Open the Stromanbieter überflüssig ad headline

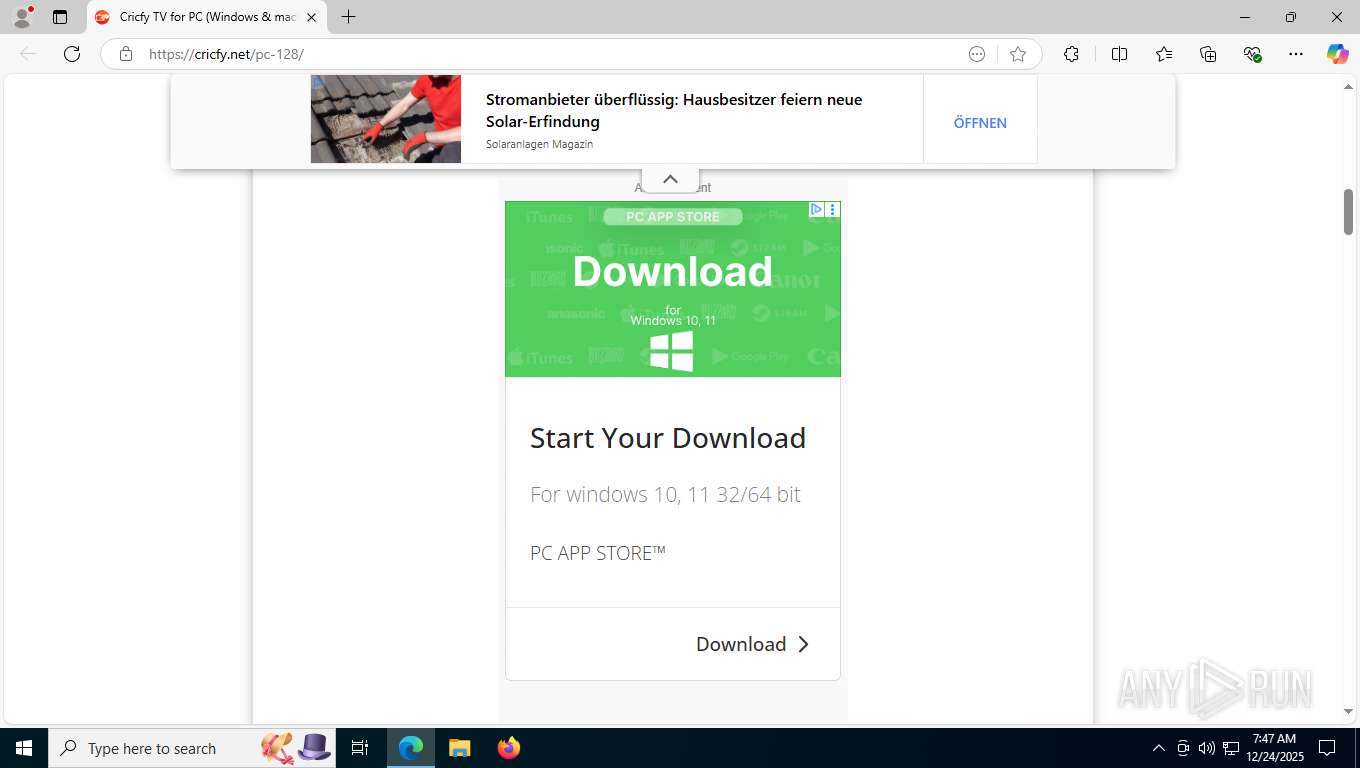pos(674,110)
